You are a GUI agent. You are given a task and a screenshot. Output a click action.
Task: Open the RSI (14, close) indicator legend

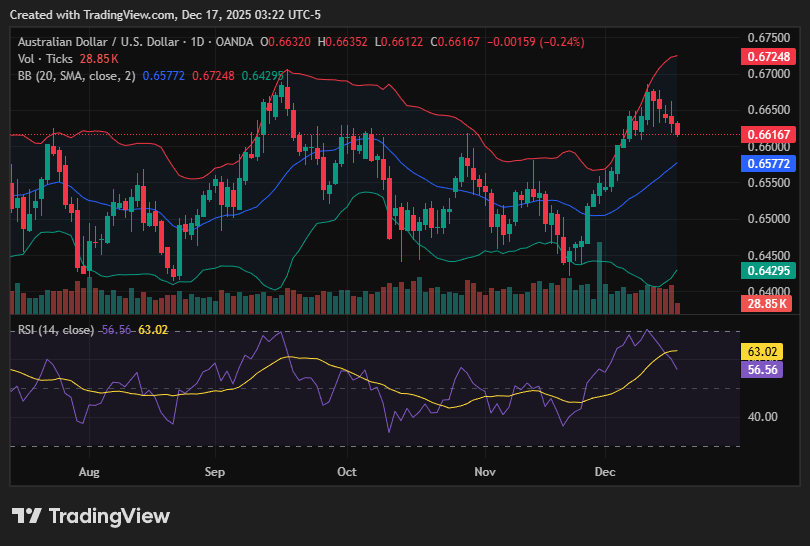click(56, 330)
